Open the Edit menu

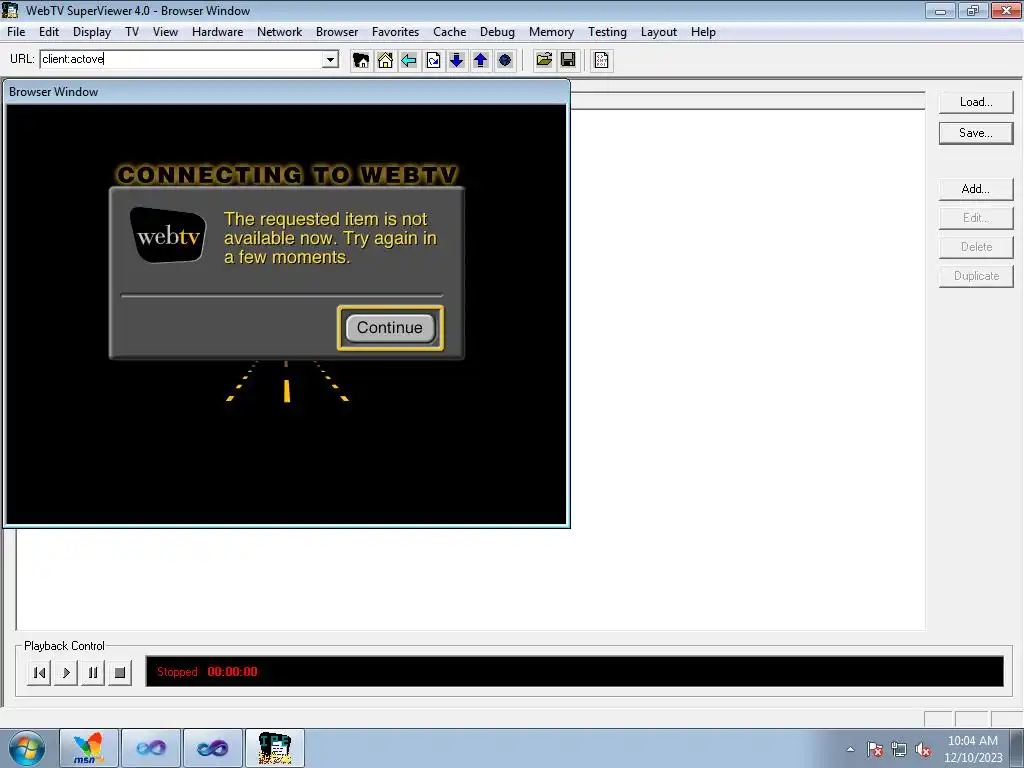pyautogui.click(x=49, y=32)
